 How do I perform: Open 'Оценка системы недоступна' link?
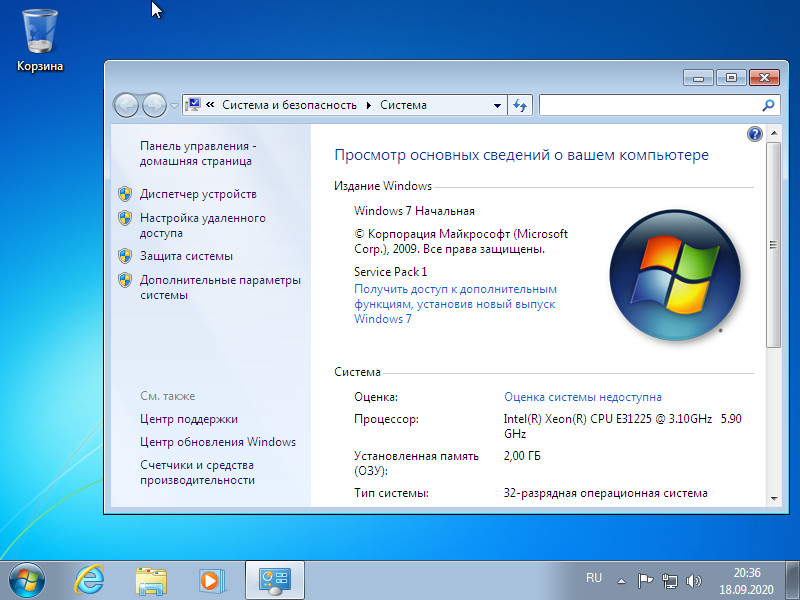coord(583,397)
